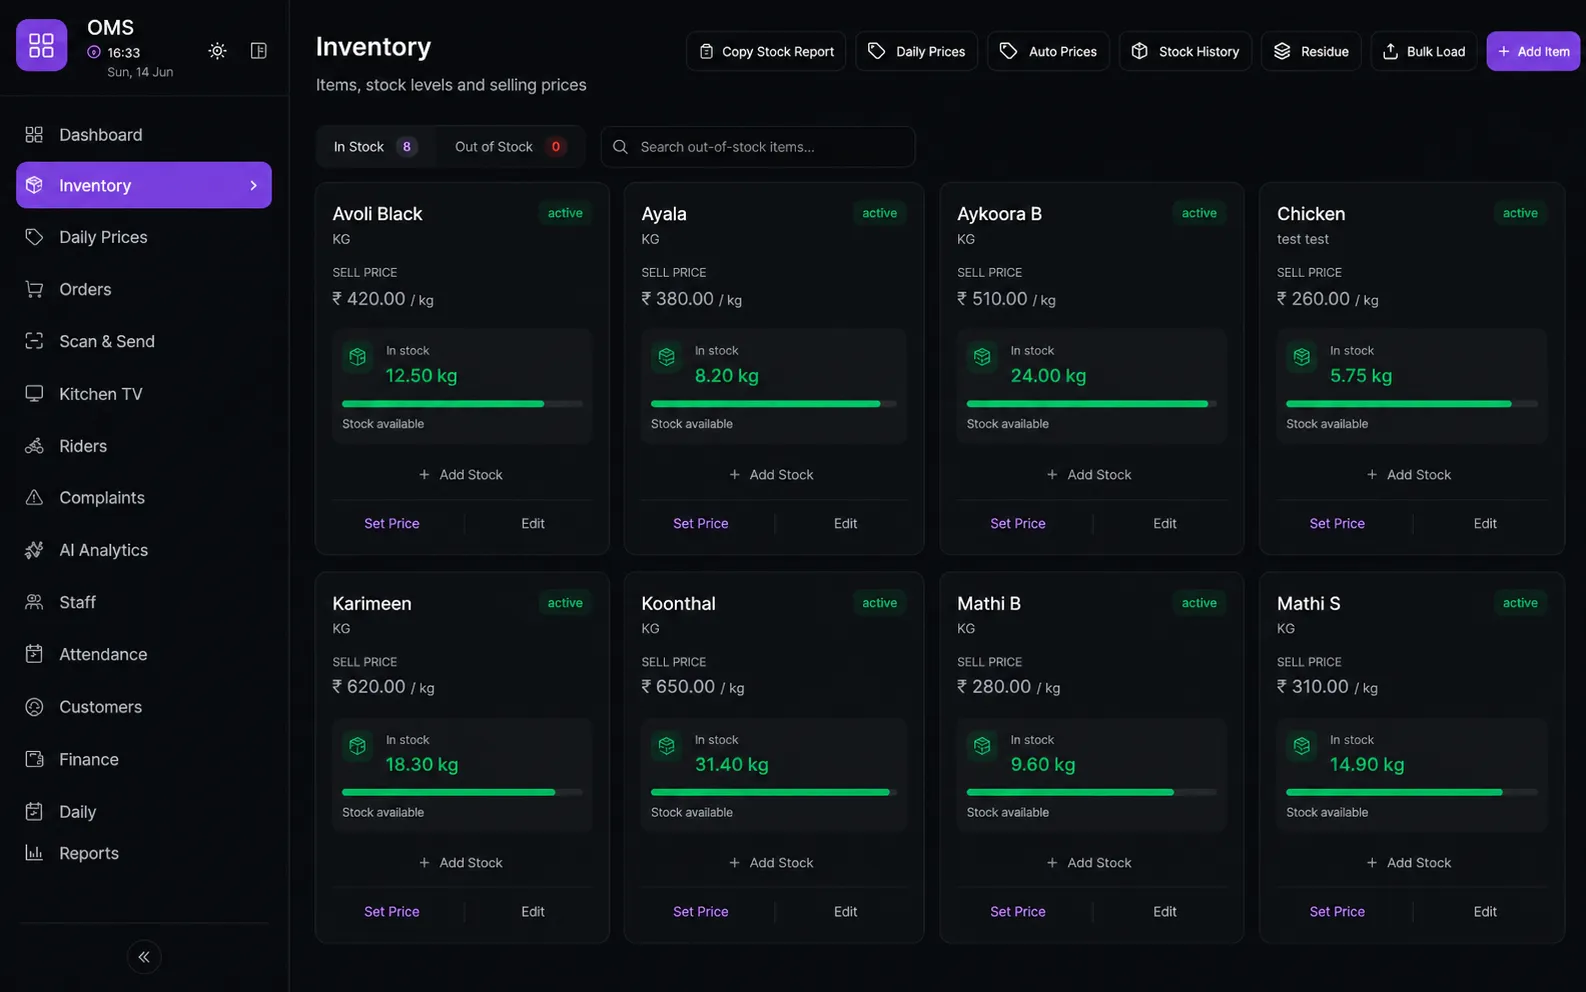Toggle sidebar layout panel icon
1586x992 pixels.
click(x=258, y=51)
